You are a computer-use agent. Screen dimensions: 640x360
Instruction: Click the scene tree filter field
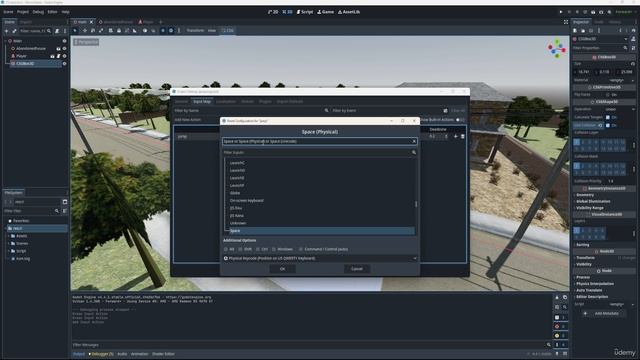tap(35, 31)
